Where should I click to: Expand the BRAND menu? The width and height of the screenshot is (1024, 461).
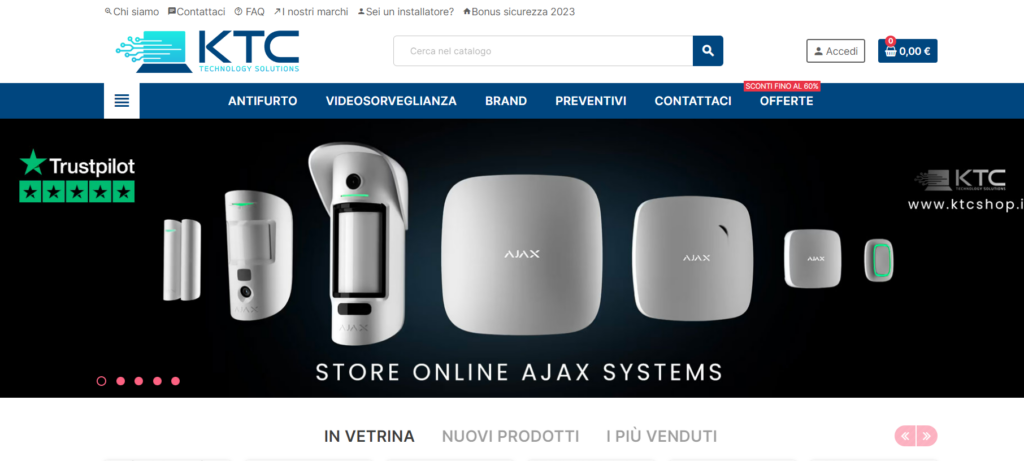pyautogui.click(x=506, y=101)
